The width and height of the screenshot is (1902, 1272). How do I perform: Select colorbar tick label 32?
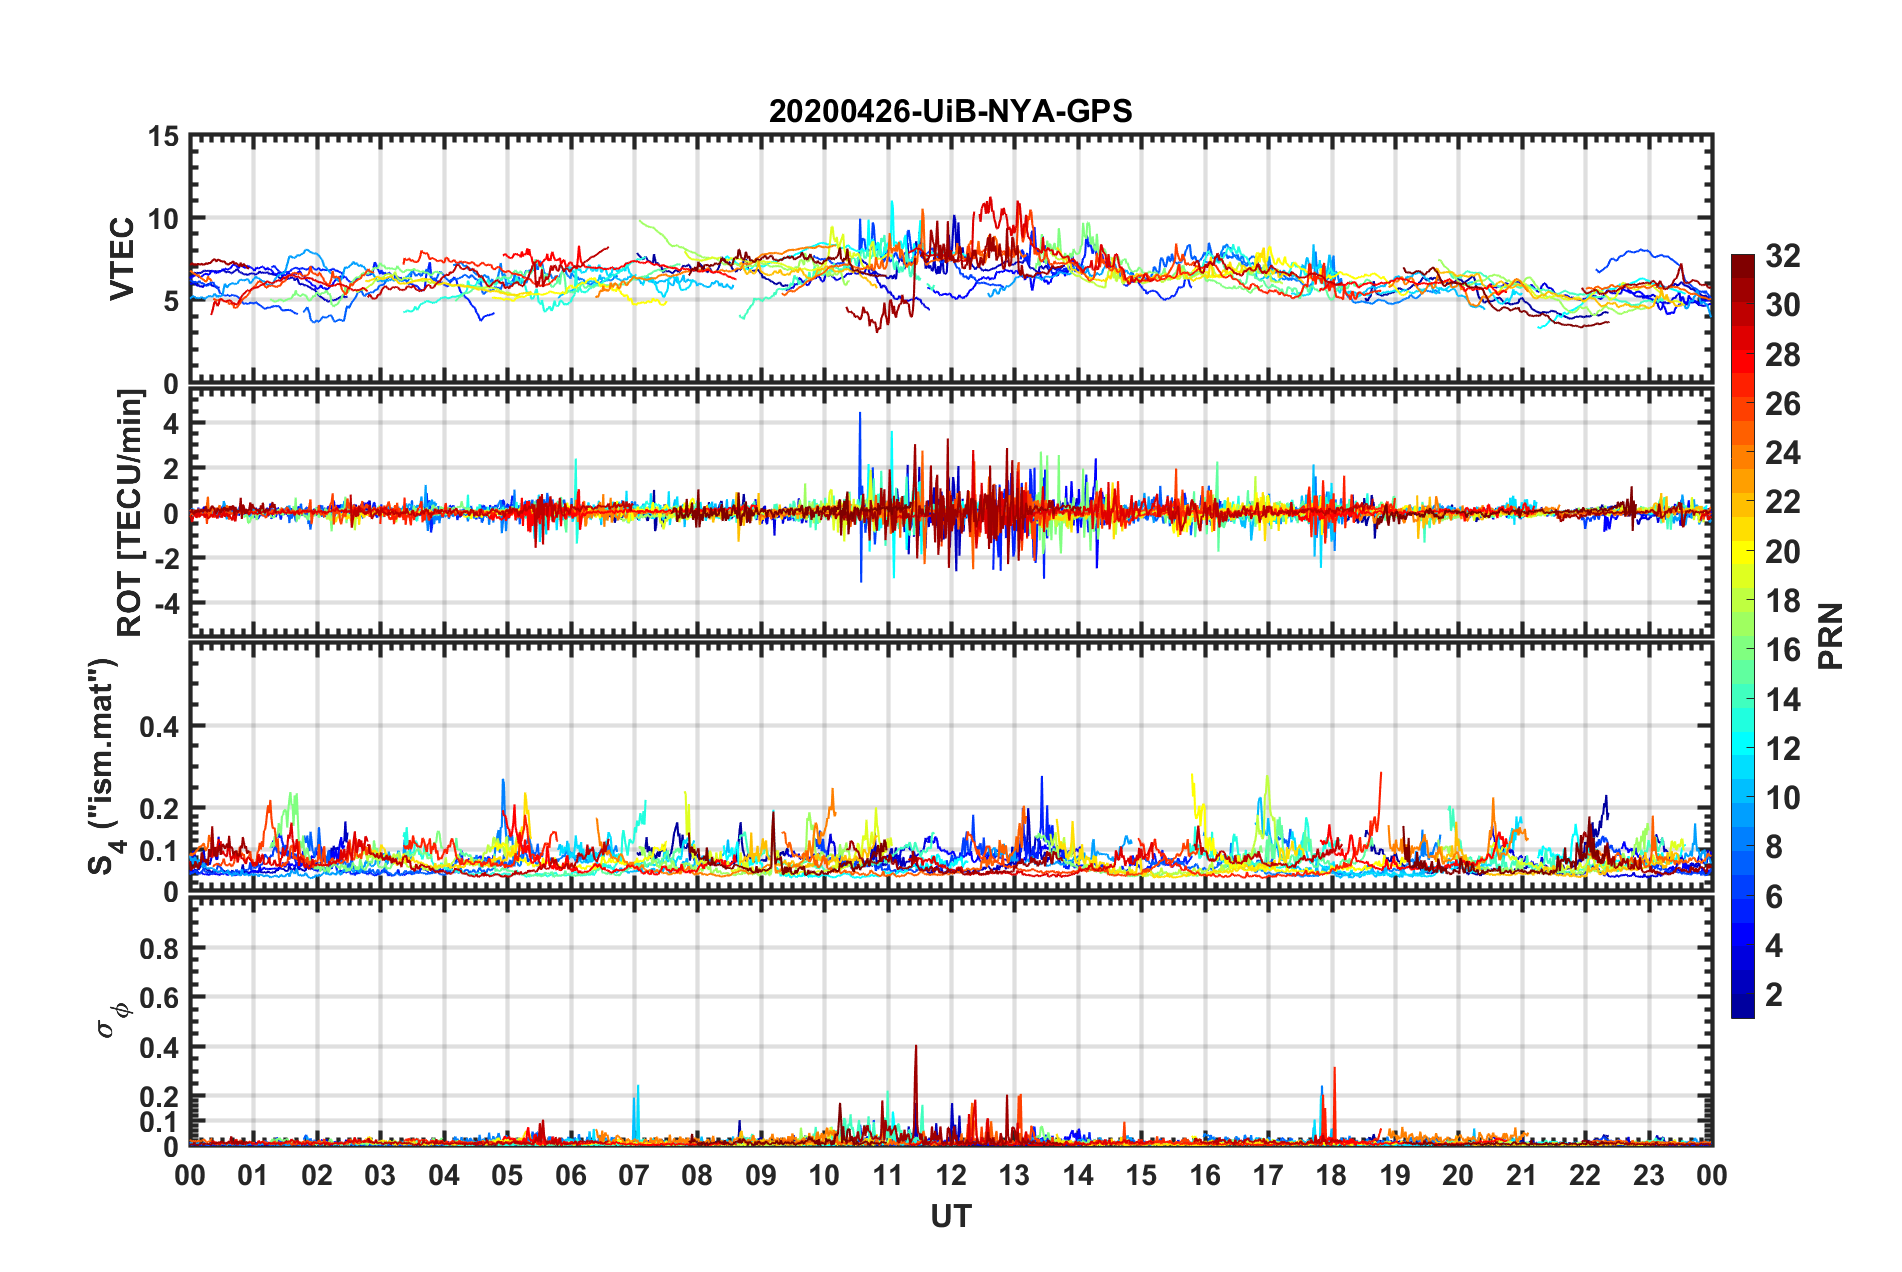tap(1782, 256)
